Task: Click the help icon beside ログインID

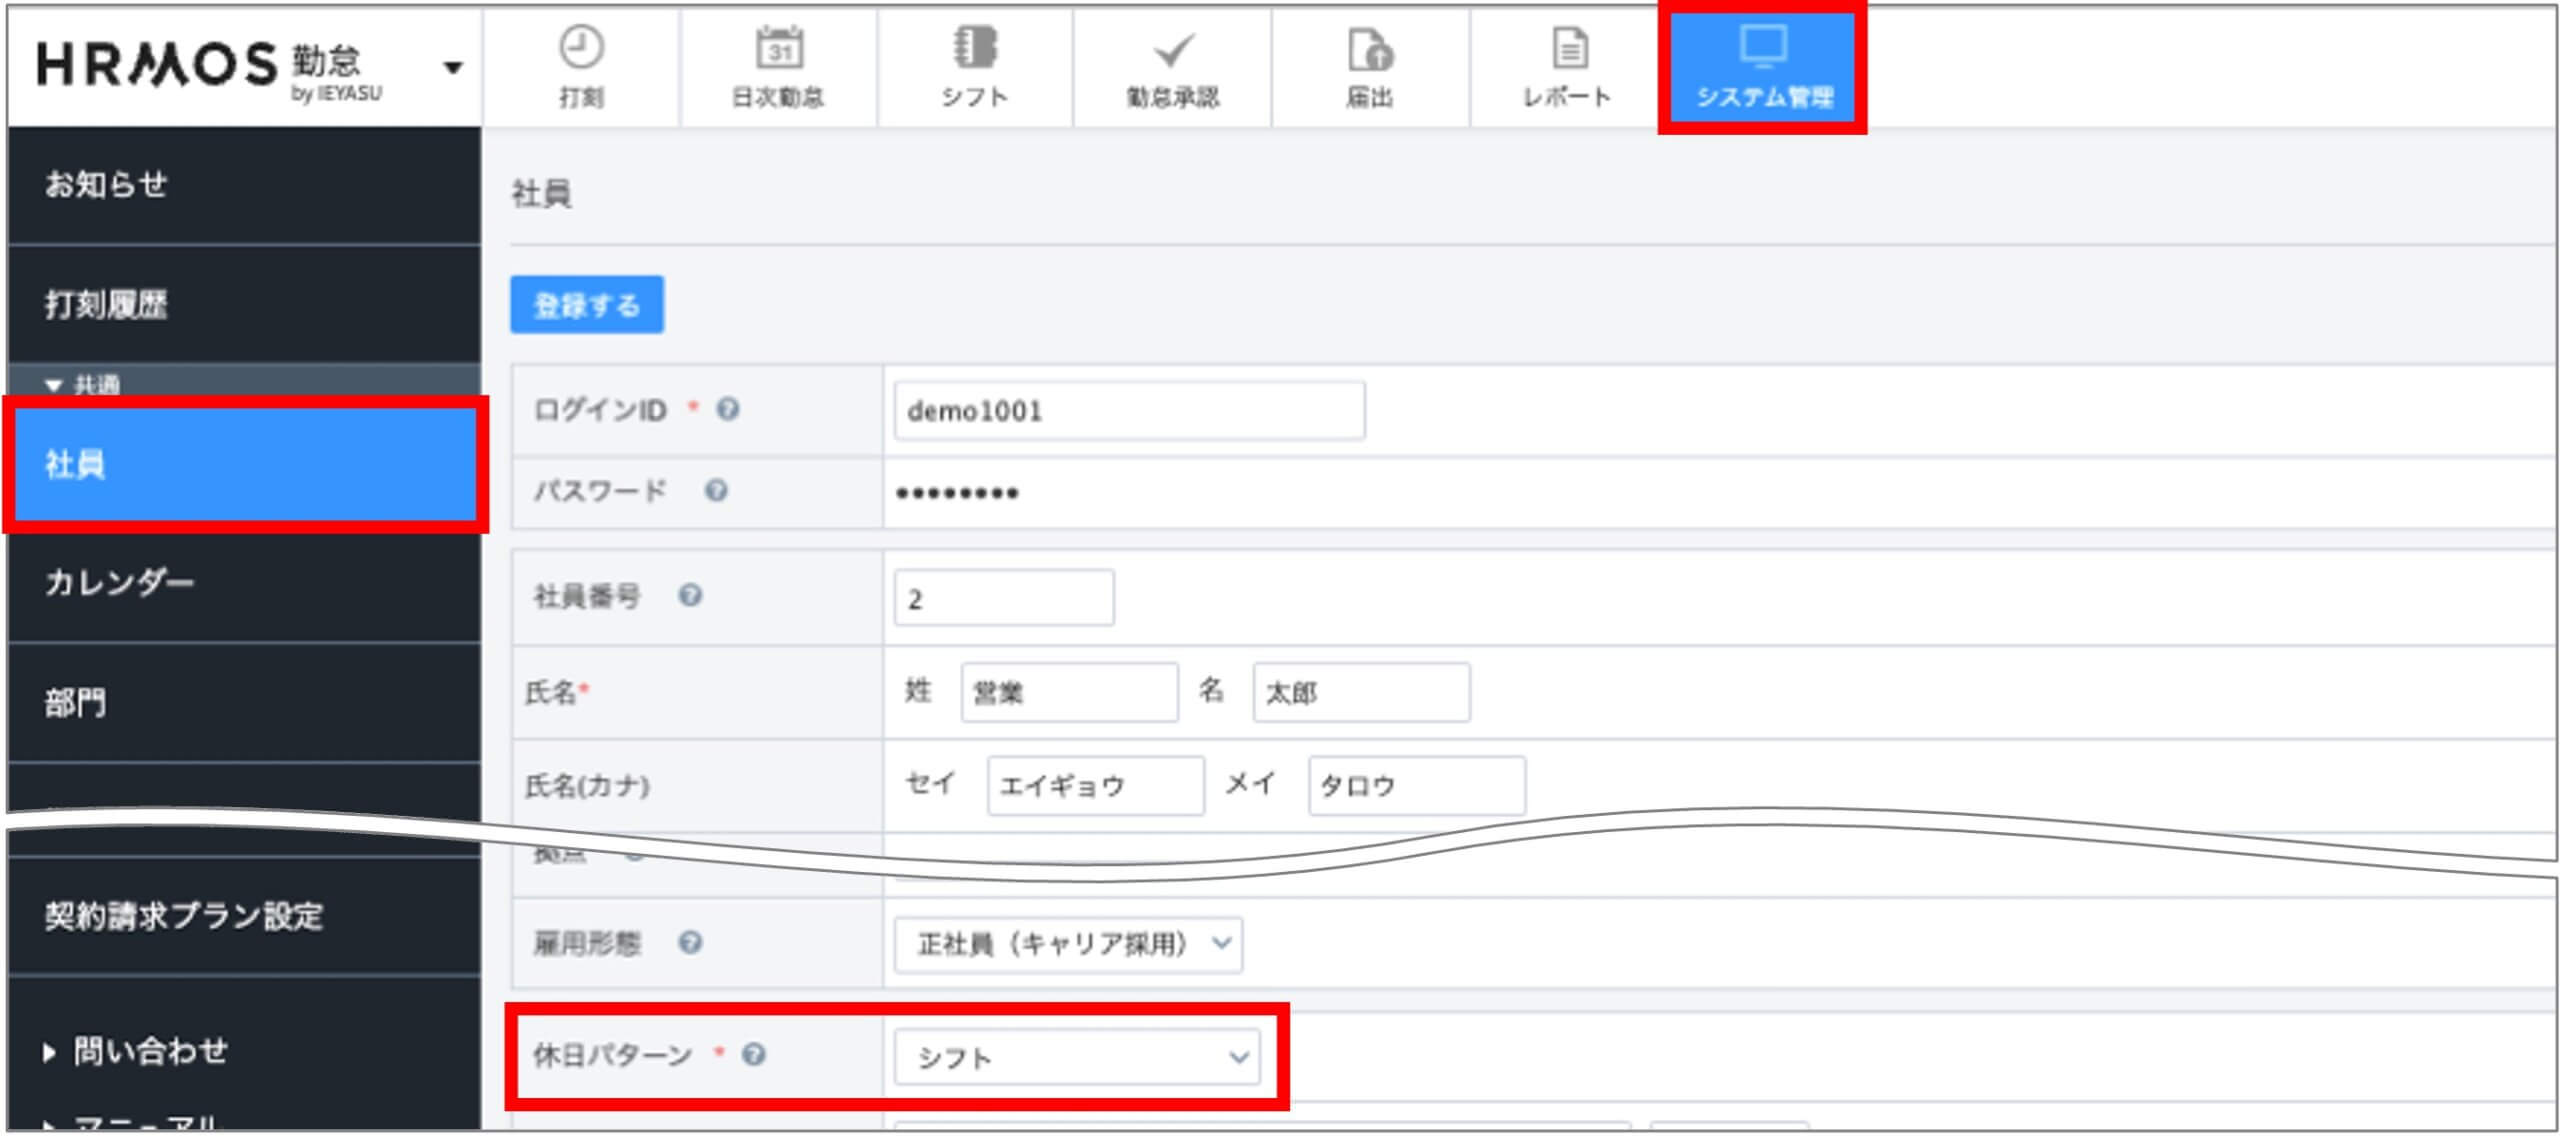Action: coord(728,409)
